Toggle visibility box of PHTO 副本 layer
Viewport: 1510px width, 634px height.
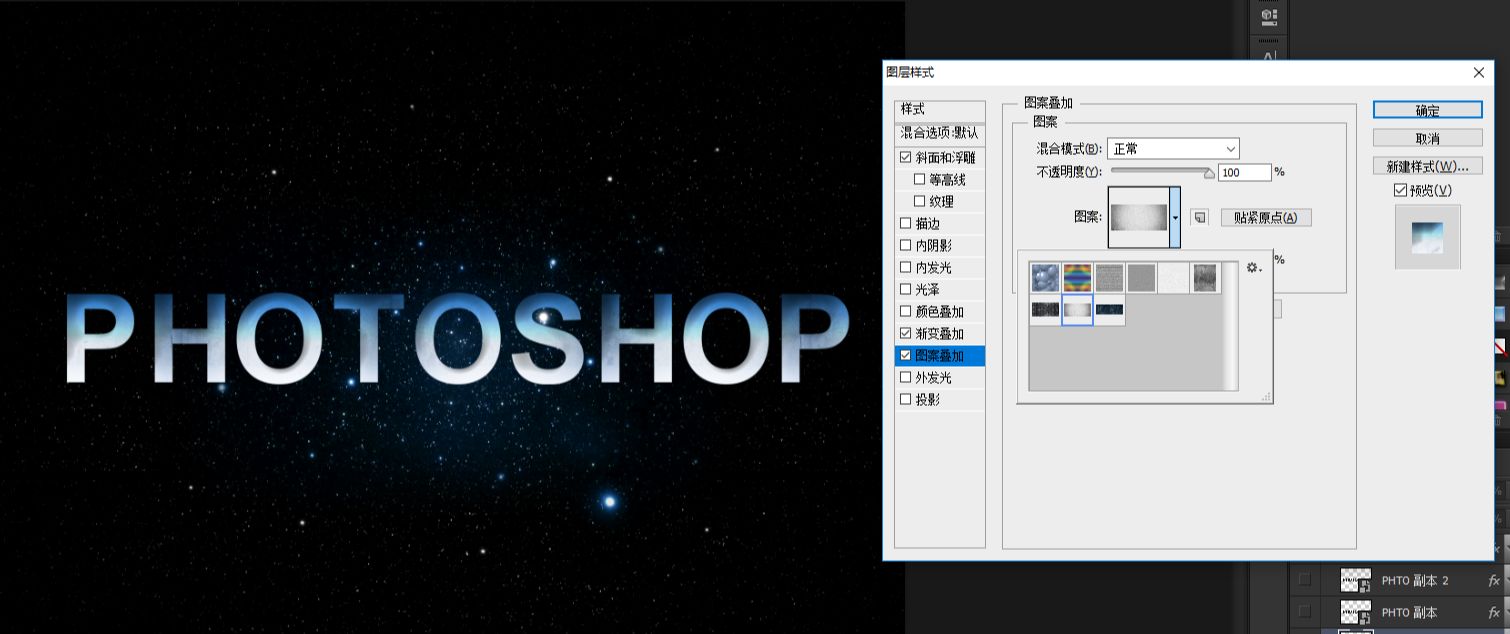click(1304, 611)
